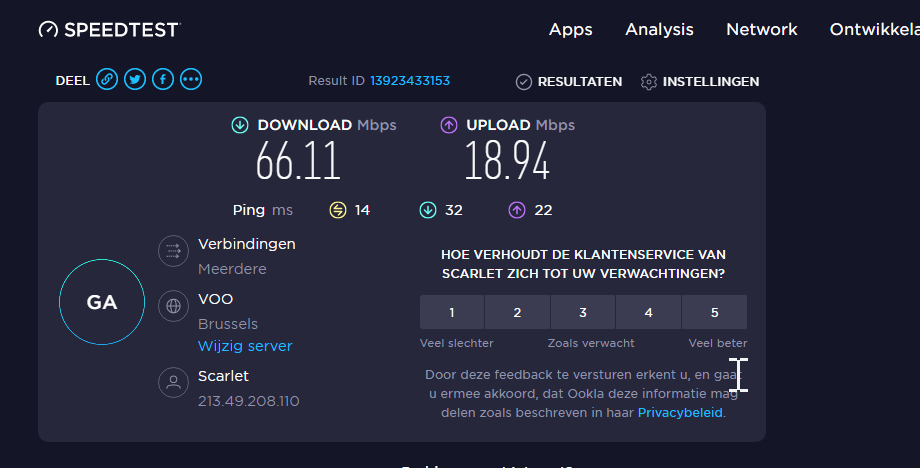This screenshot has height=468, width=920.
Task: Click the upload arrow icon
Action: coord(449,125)
